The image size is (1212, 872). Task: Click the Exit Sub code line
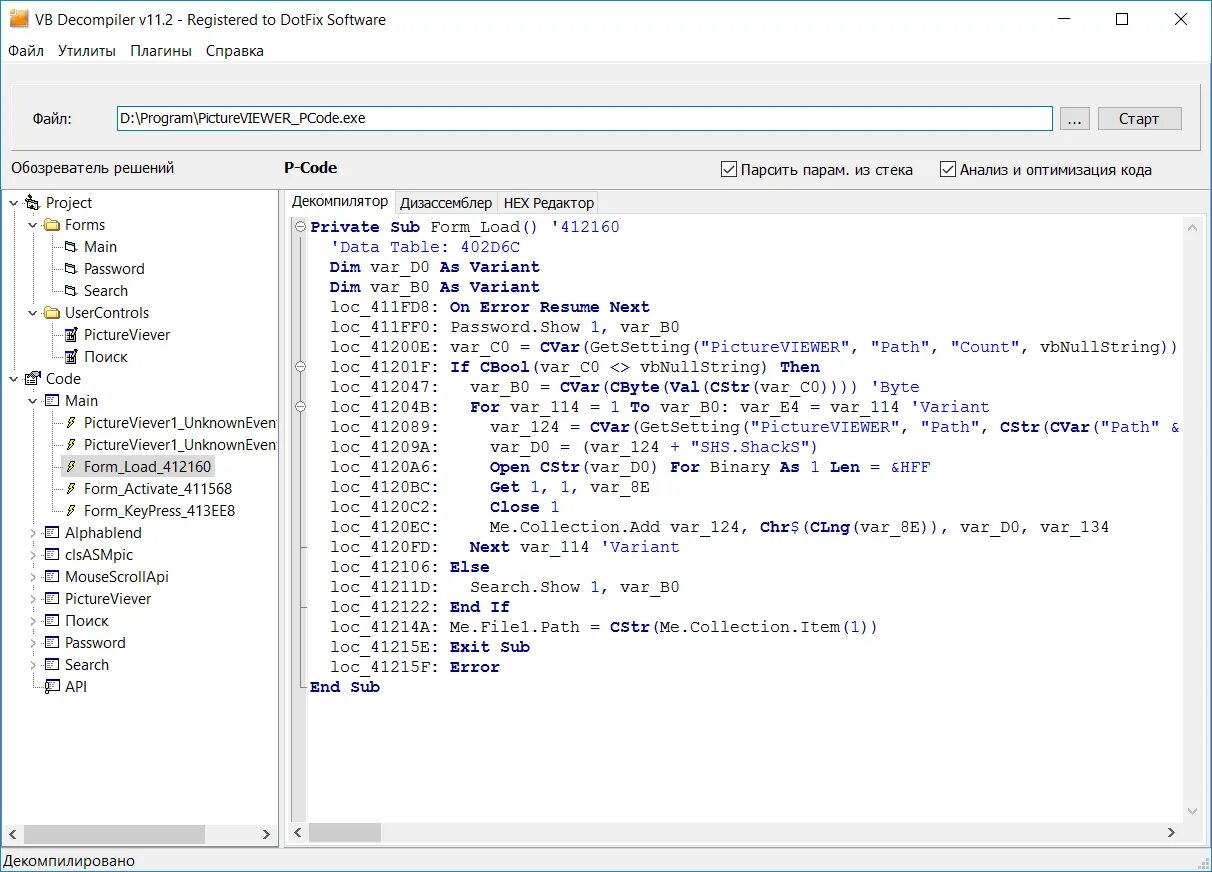click(x=430, y=647)
